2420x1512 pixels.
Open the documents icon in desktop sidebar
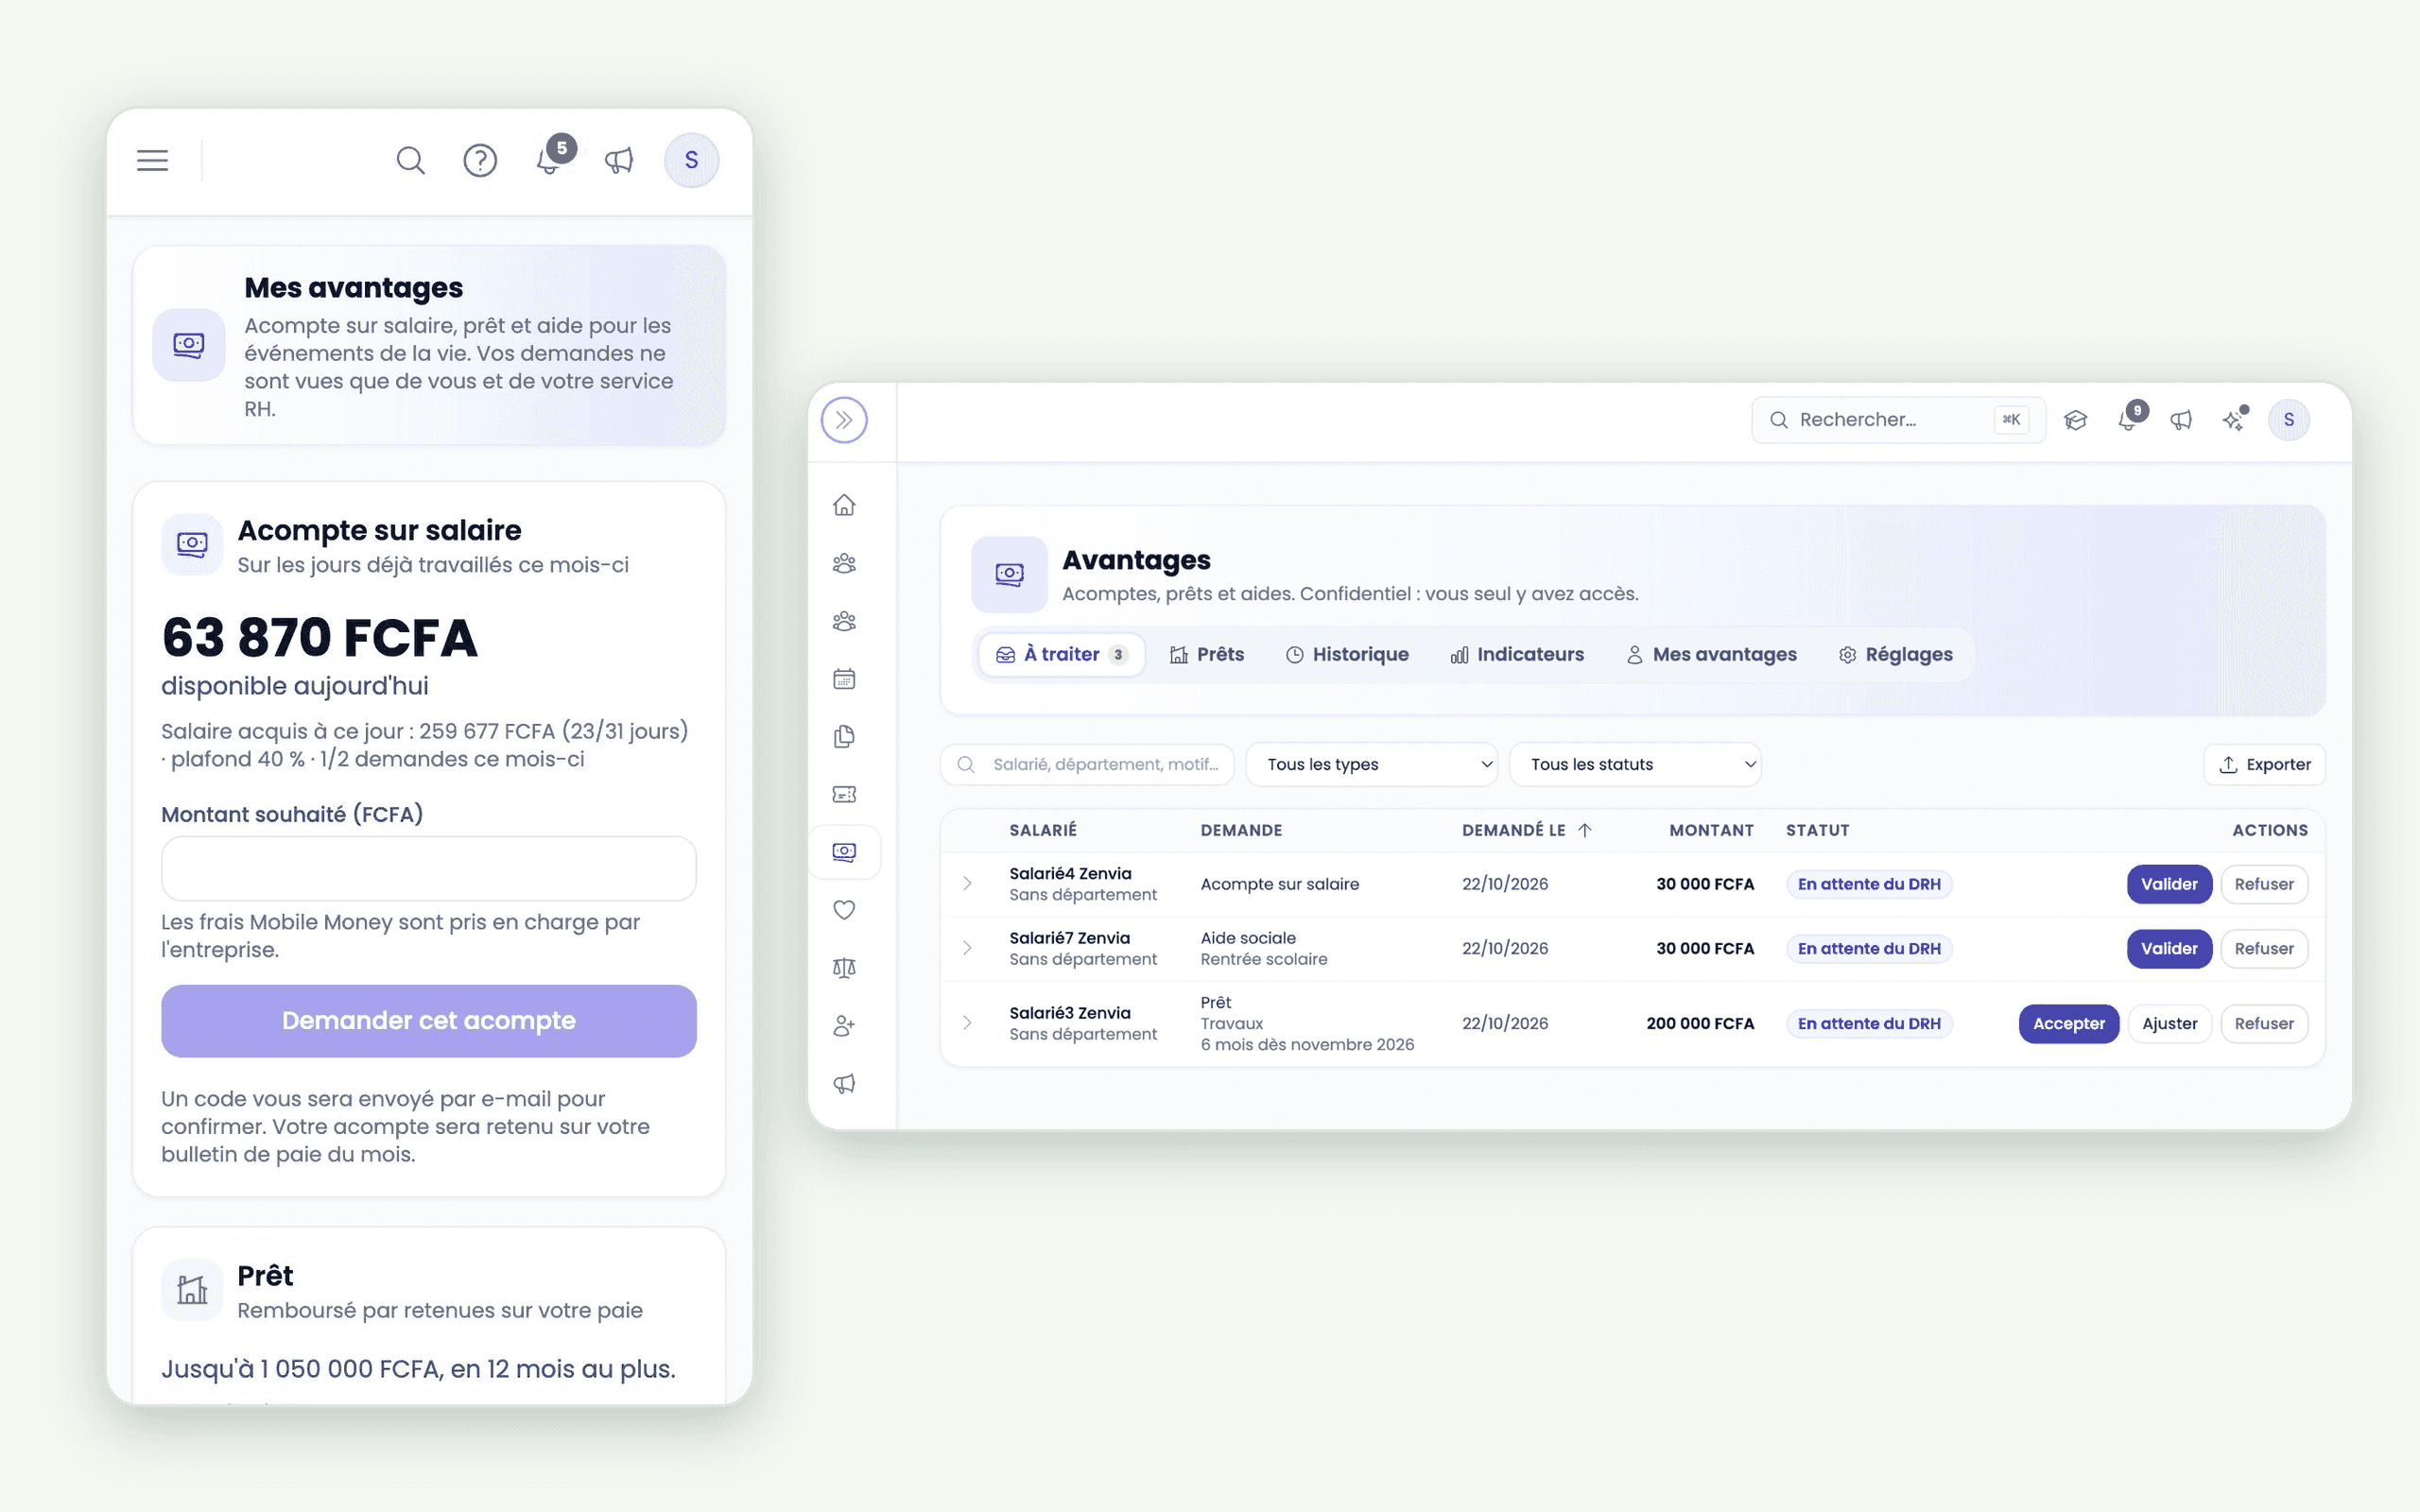click(844, 737)
